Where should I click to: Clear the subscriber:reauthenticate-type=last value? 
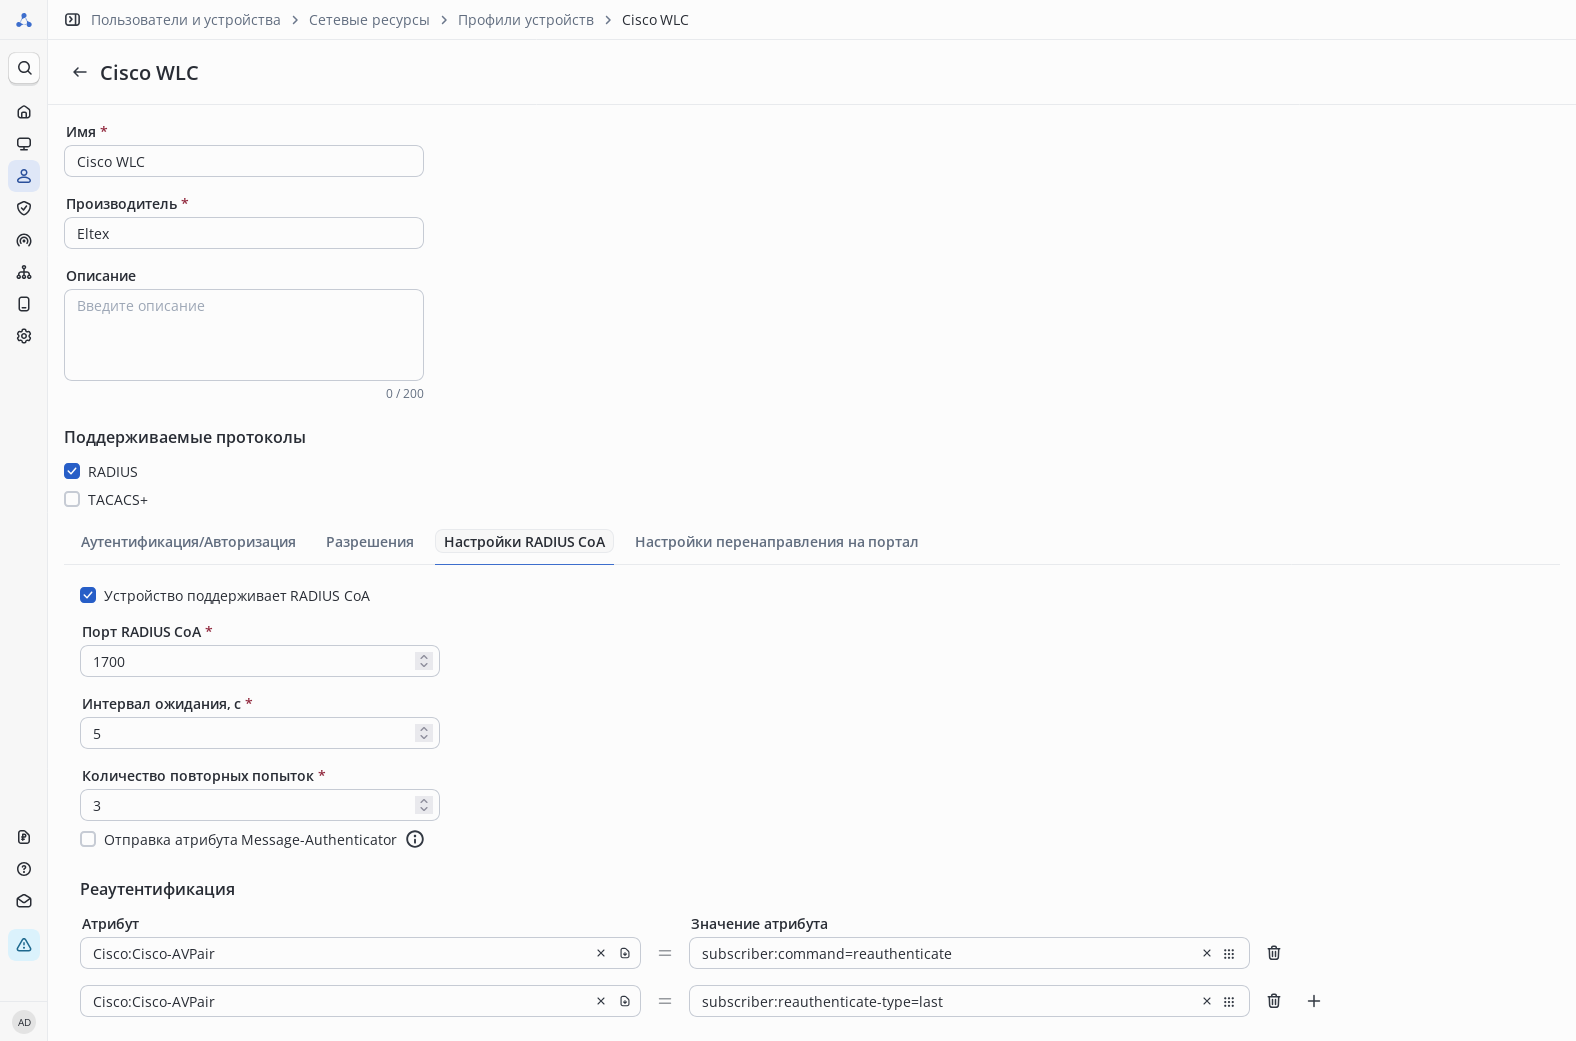1207,1001
